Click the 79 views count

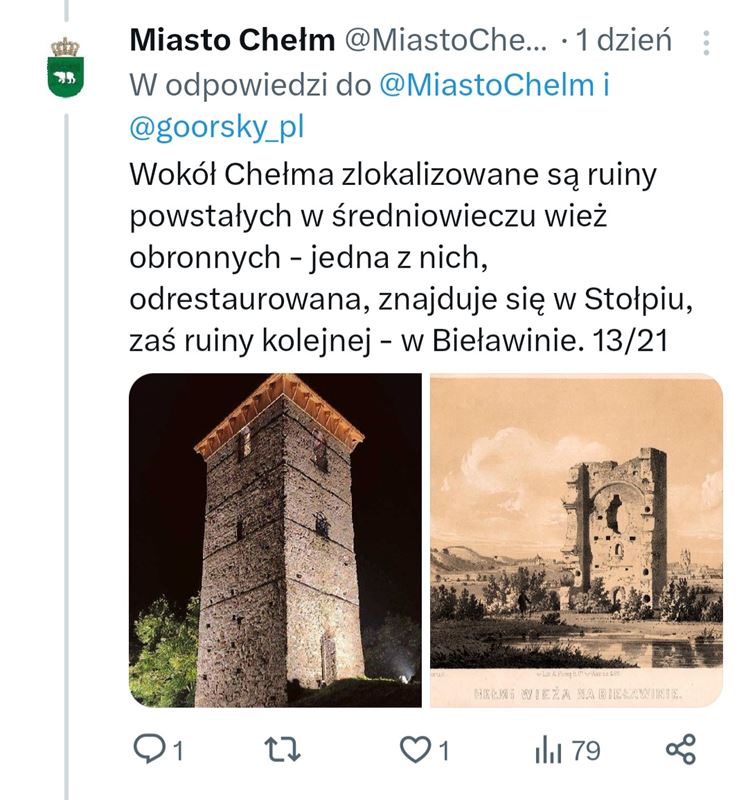(x=587, y=750)
